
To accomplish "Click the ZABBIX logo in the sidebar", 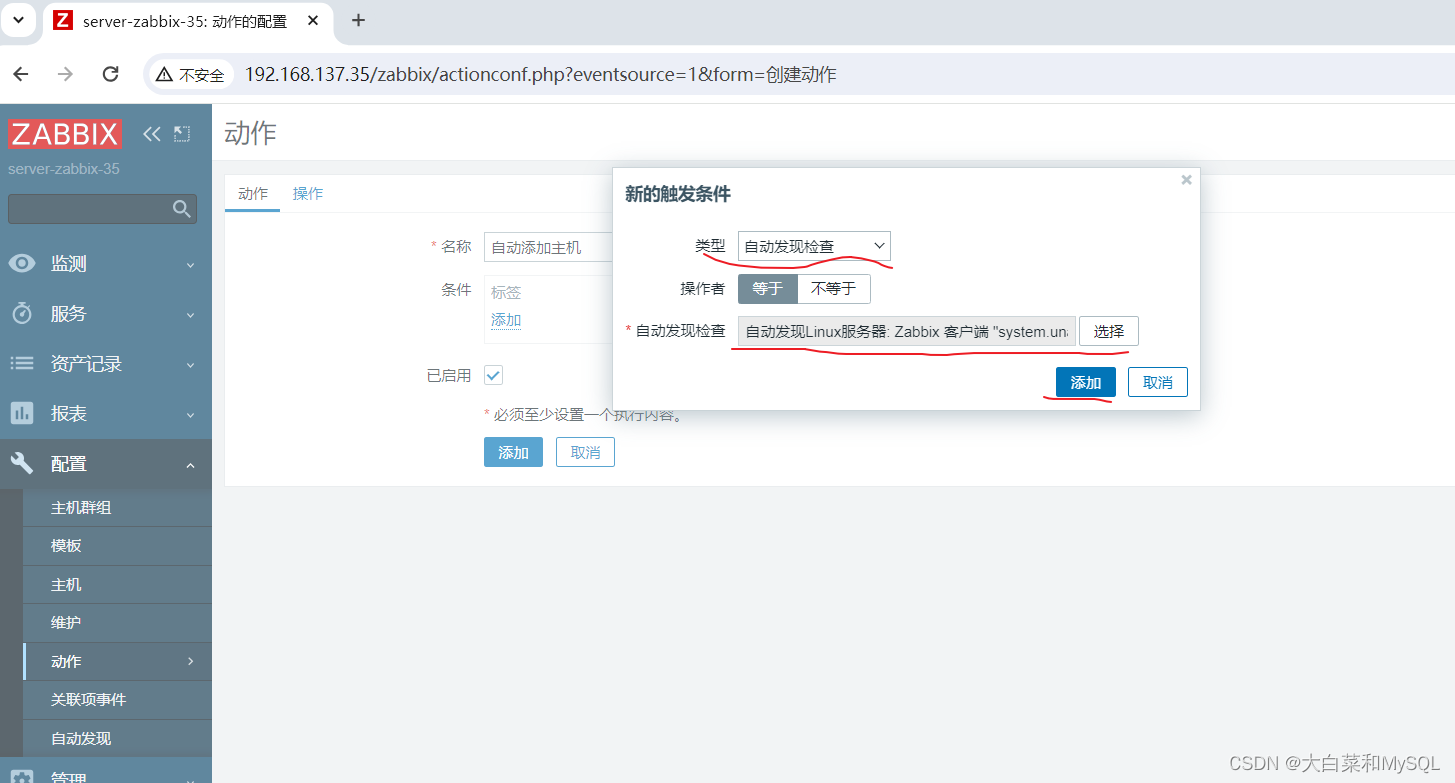I will pyautogui.click(x=65, y=134).
